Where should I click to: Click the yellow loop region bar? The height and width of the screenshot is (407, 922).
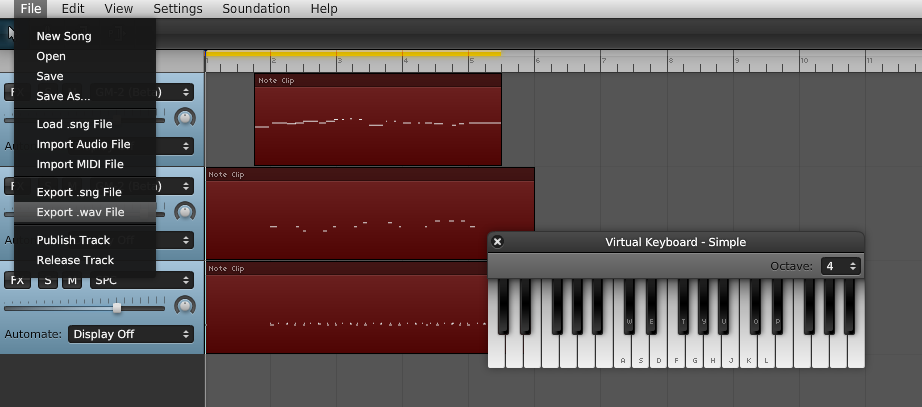click(353, 54)
